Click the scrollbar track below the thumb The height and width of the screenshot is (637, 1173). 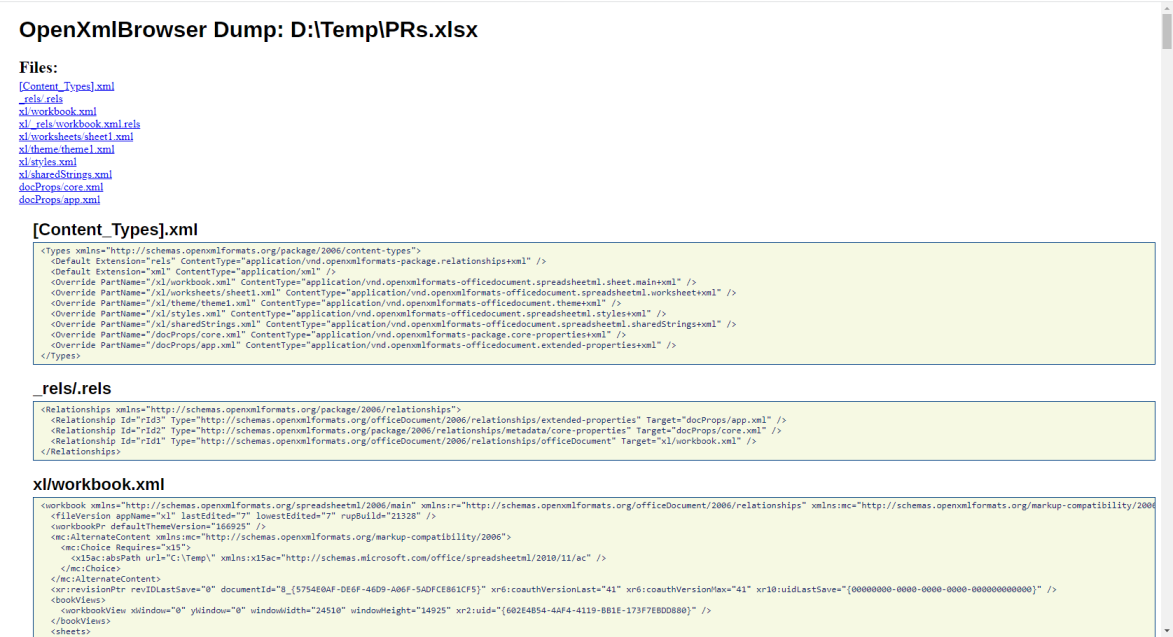click(1165, 300)
